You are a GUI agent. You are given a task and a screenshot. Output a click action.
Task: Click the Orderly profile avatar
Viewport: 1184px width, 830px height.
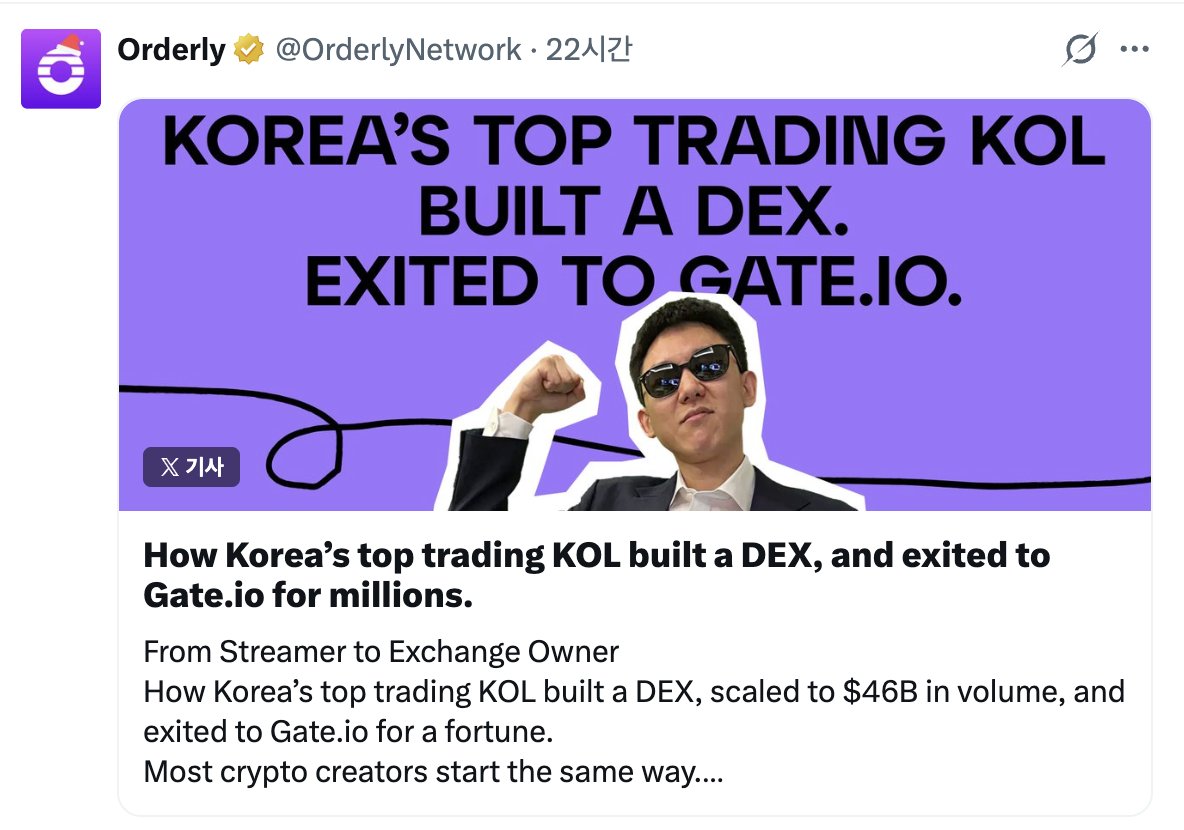(x=61, y=68)
